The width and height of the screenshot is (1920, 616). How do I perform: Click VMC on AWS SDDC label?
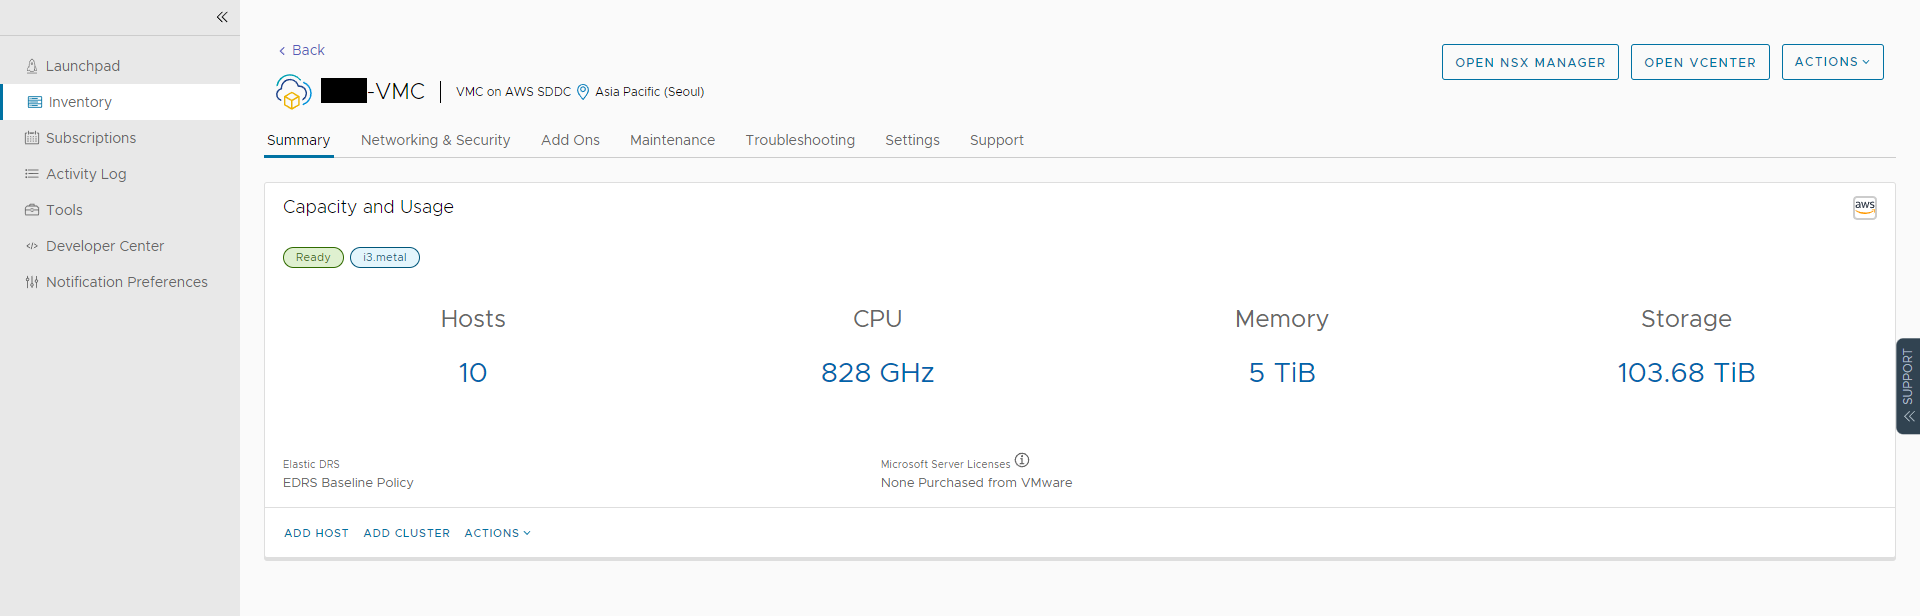[513, 92]
